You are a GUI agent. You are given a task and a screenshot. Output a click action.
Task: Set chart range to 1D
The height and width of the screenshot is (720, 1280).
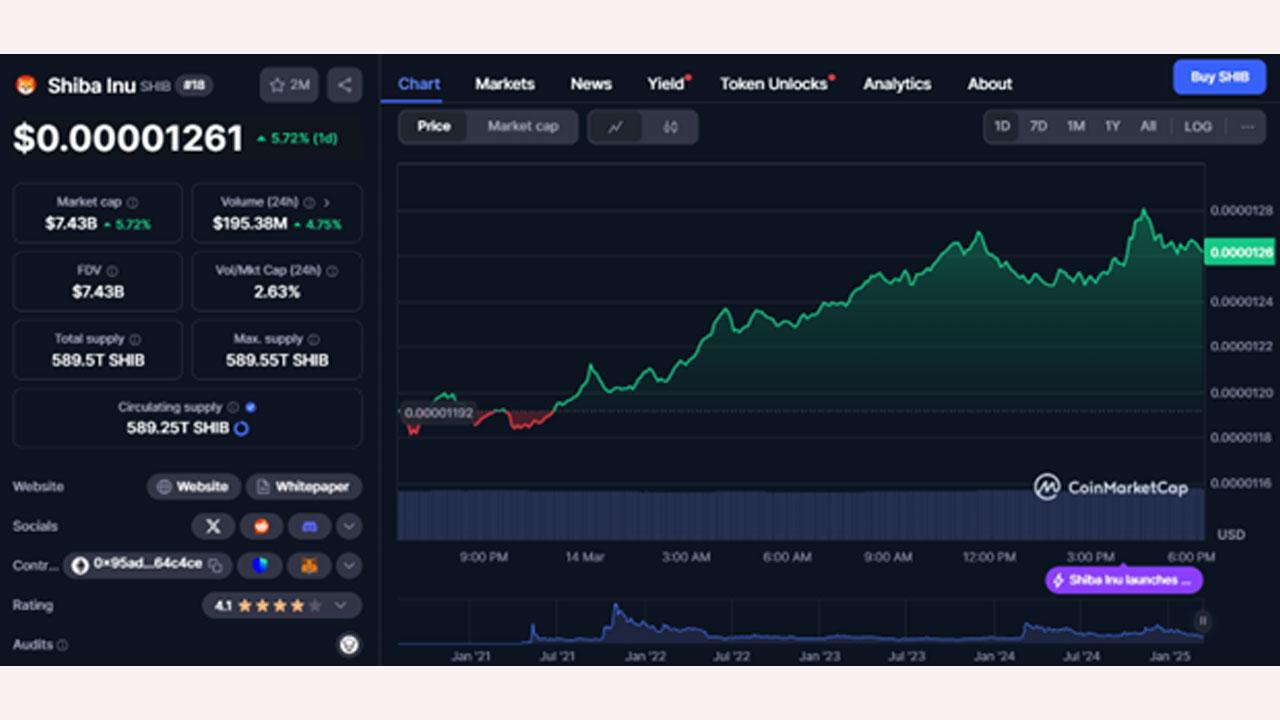(1002, 127)
